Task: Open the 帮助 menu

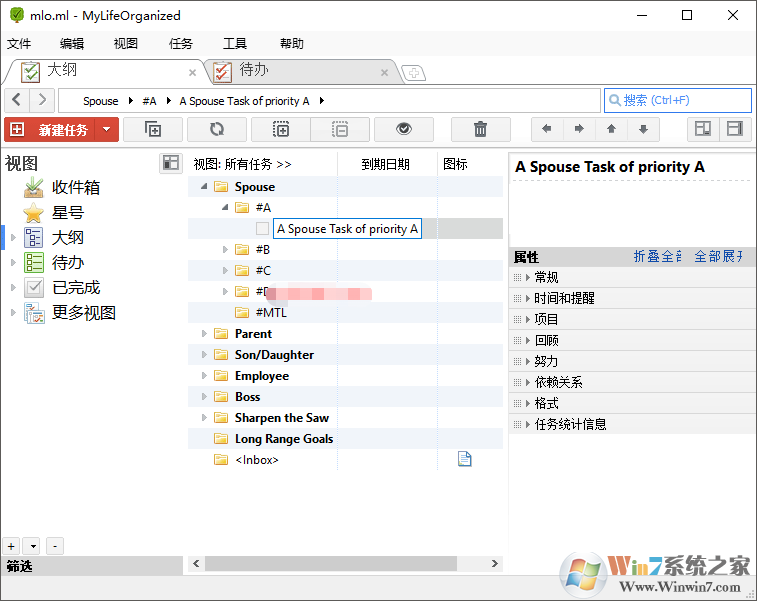Action: coord(292,44)
